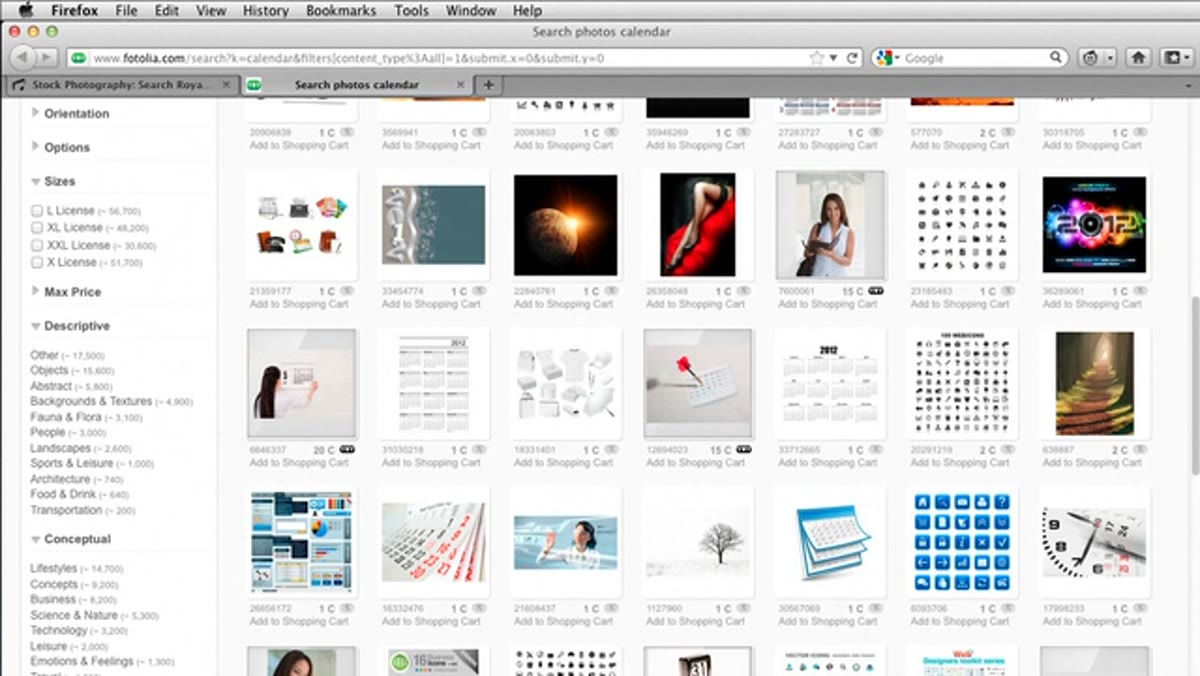Close the Search photos calendar tab
The height and width of the screenshot is (676, 1200).
(460, 85)
